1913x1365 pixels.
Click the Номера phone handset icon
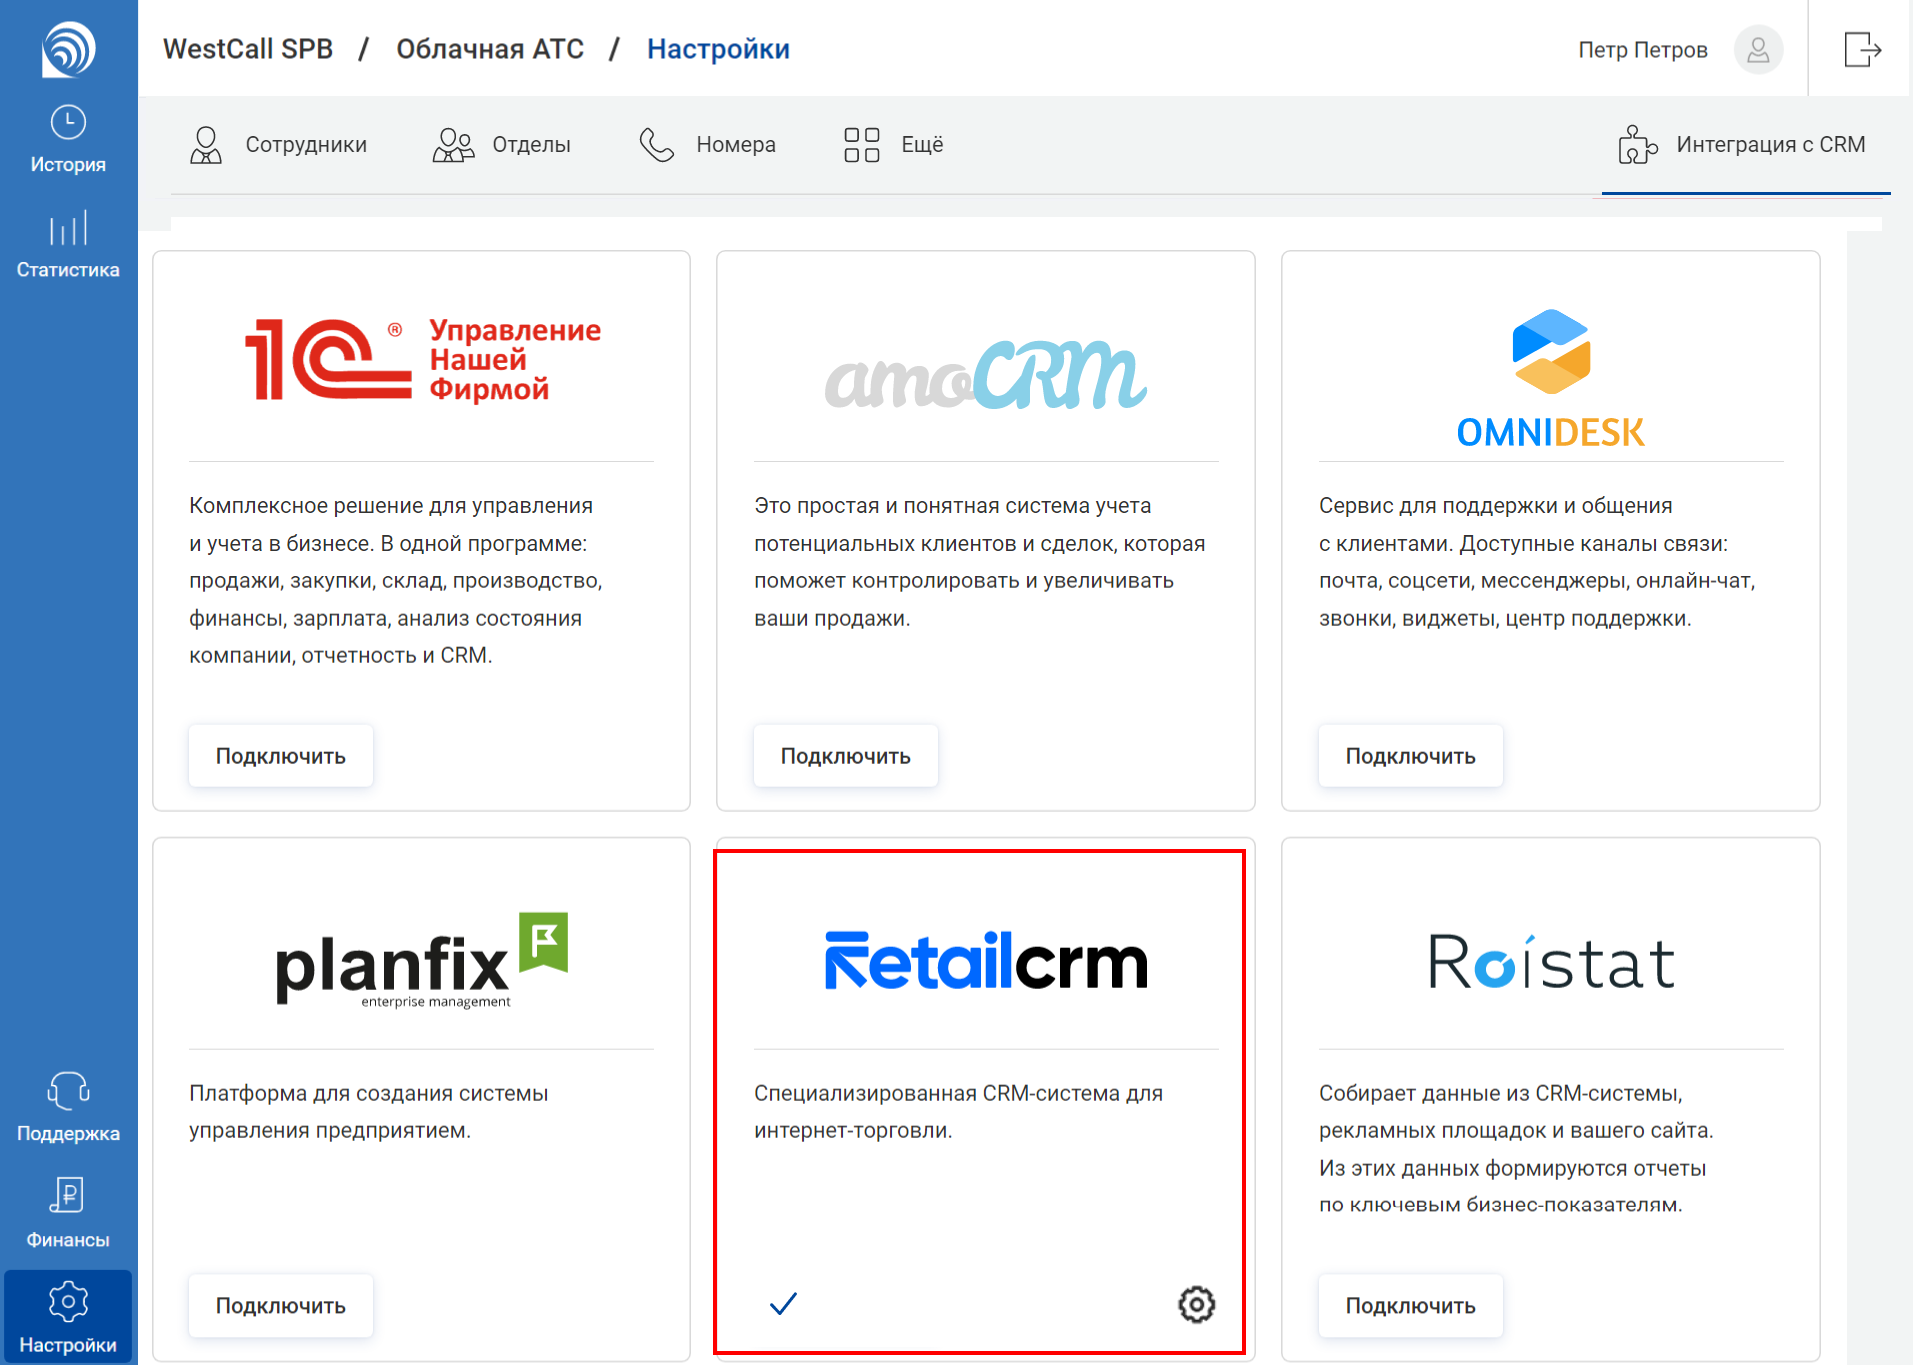(657, 145)
